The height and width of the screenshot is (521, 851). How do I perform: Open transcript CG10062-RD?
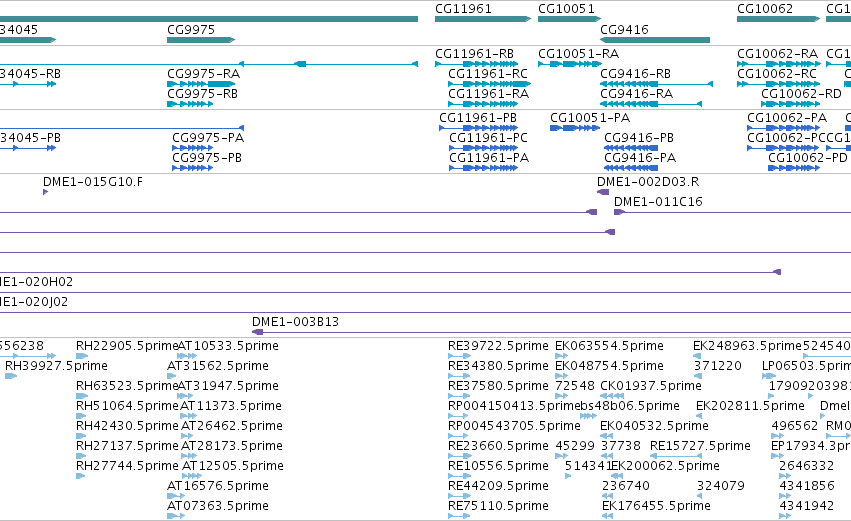point(790,104)
